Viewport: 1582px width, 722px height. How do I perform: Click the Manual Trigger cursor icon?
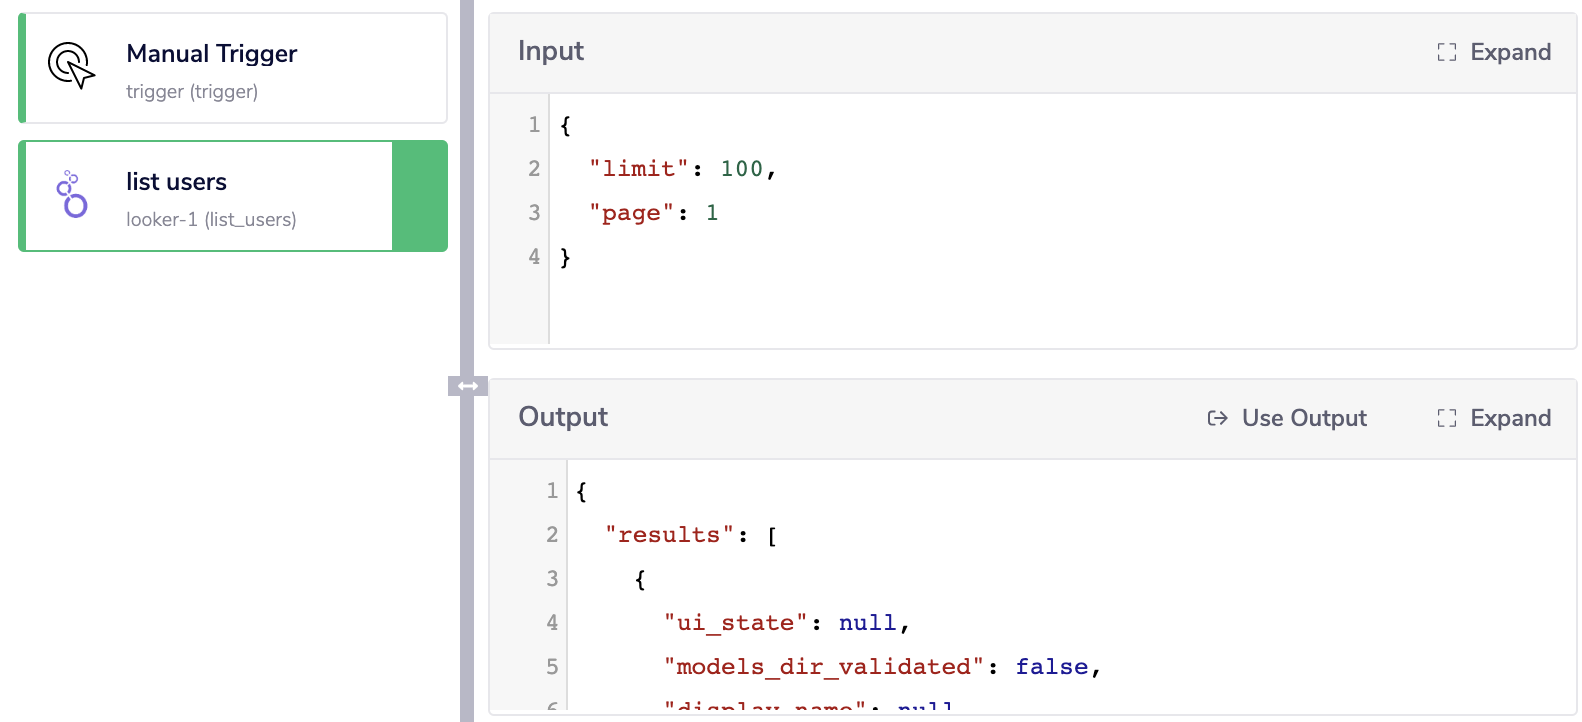point(71,66)
